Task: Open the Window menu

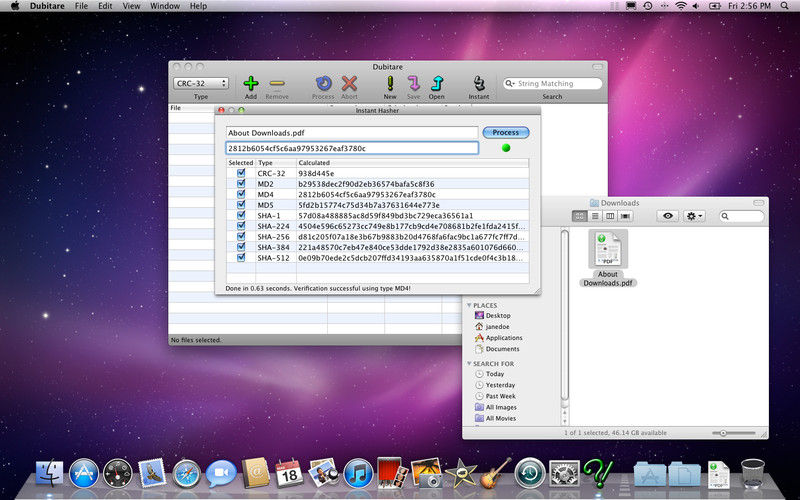Action: (x=165, y=6)
